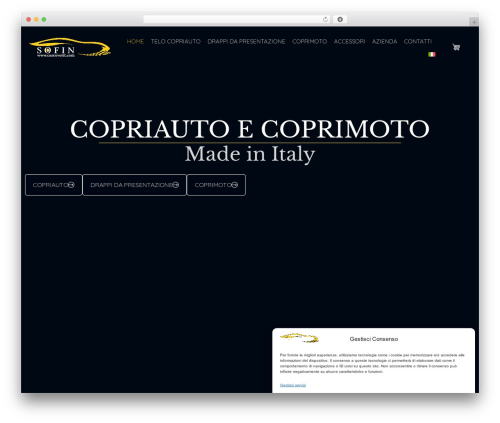Click the arrow icon on Copriauto button
The image size is (500, 423).
71,185
